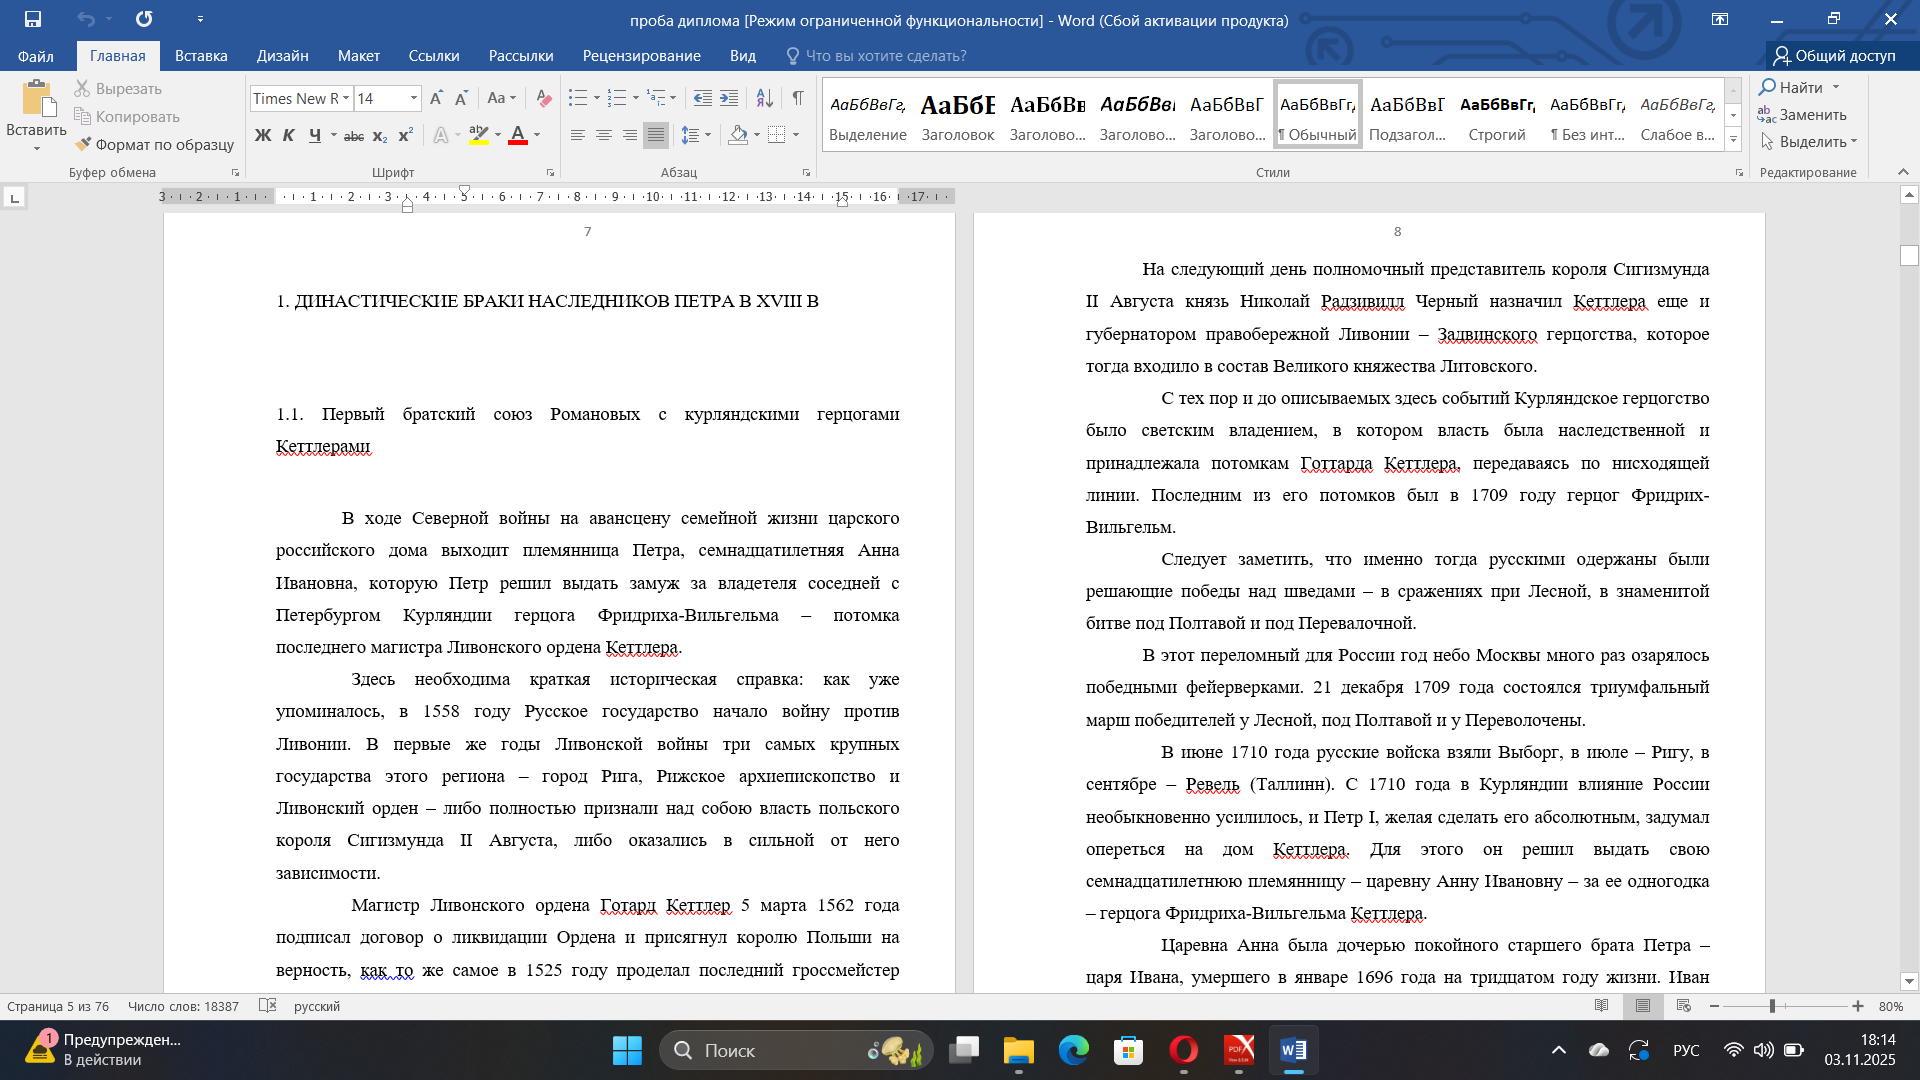Open the Times New Roman font dropdown
The image size is (1920, 1080).
(346, 98)
